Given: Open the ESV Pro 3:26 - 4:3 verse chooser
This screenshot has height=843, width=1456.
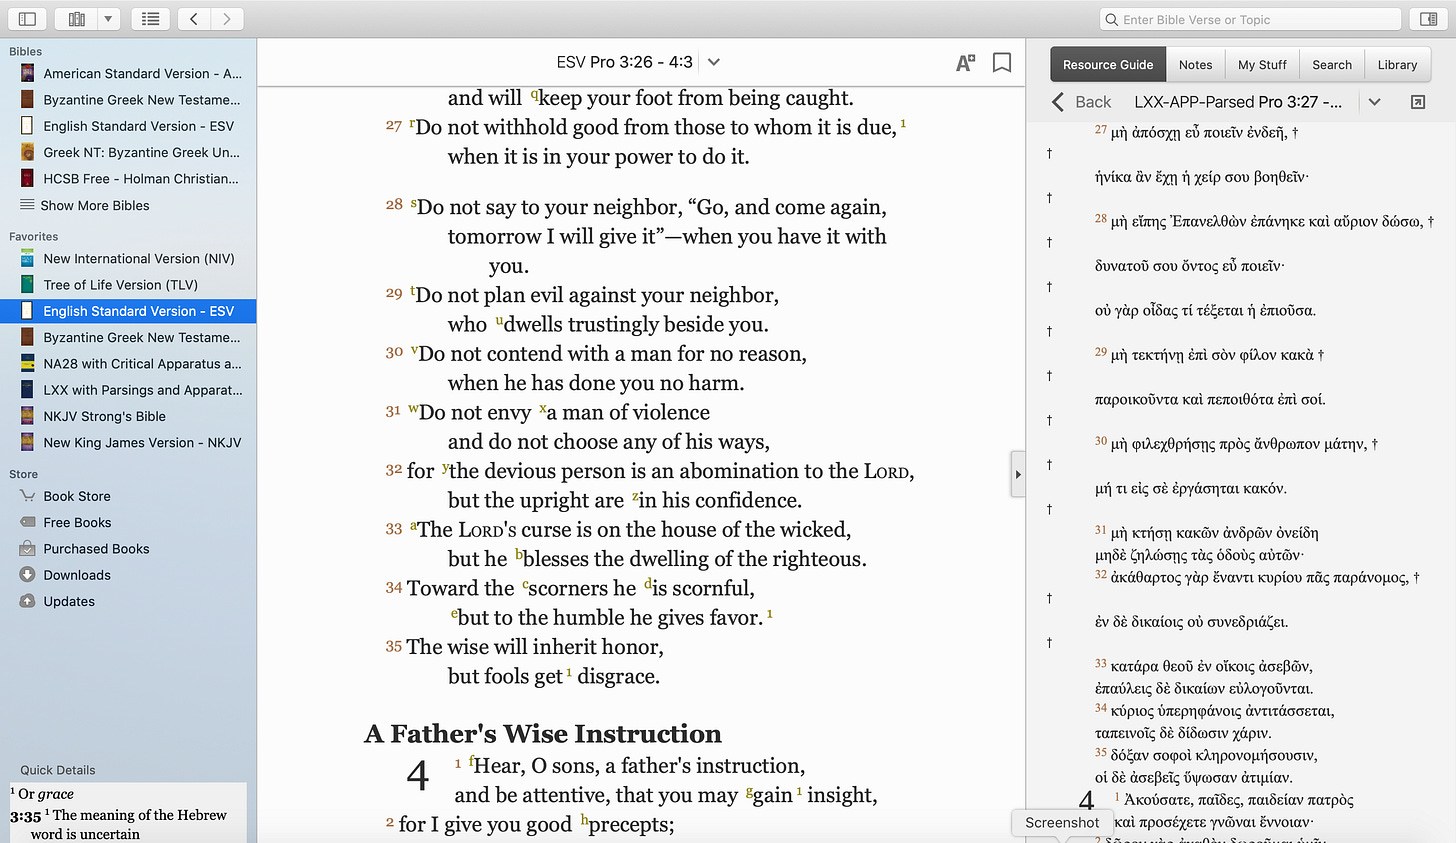Looking at the screenshot, I should pyautogui.click(x=625, y=62).
